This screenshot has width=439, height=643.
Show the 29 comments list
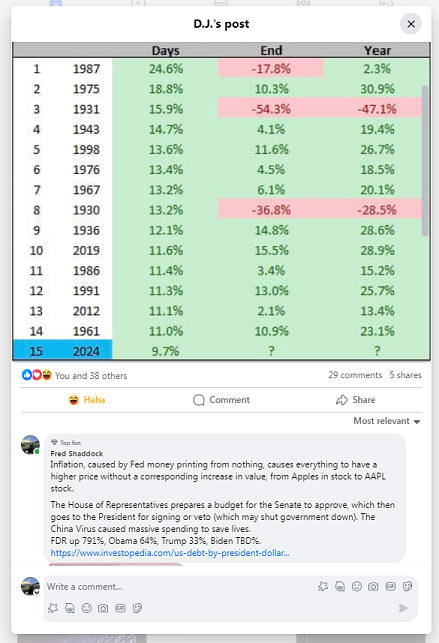click(355, 375)
